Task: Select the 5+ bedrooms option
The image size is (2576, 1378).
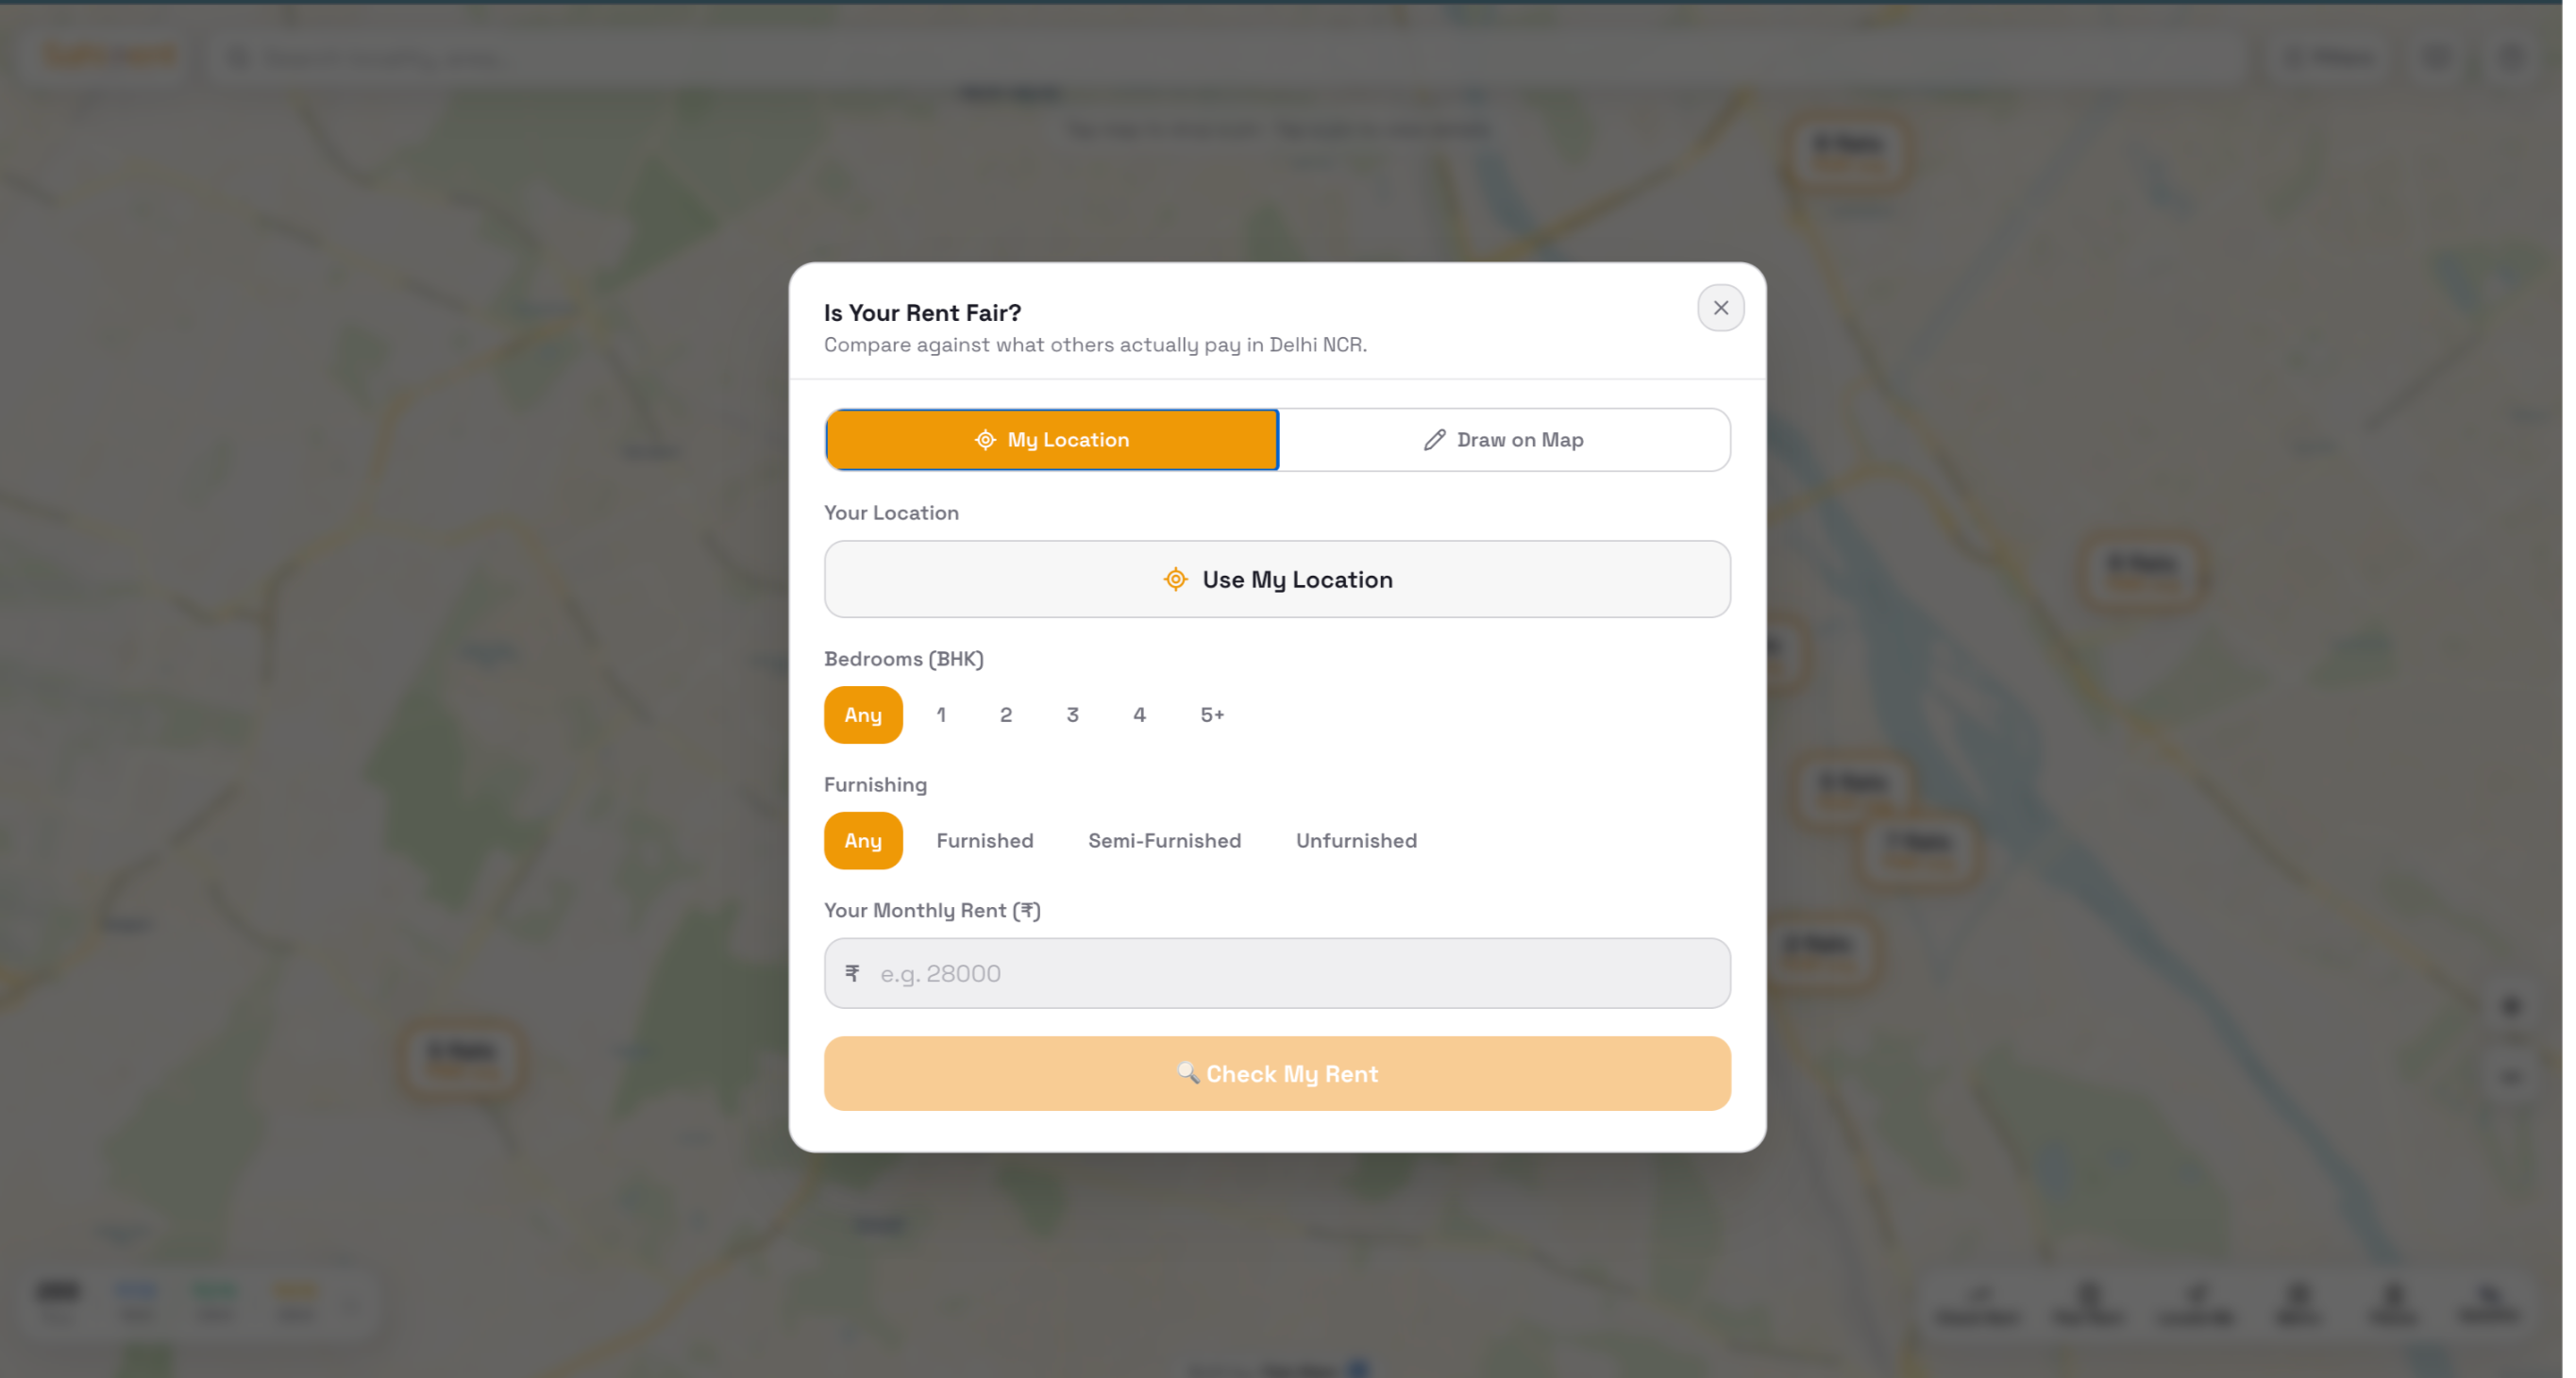Action: (x=1212, y=715)
